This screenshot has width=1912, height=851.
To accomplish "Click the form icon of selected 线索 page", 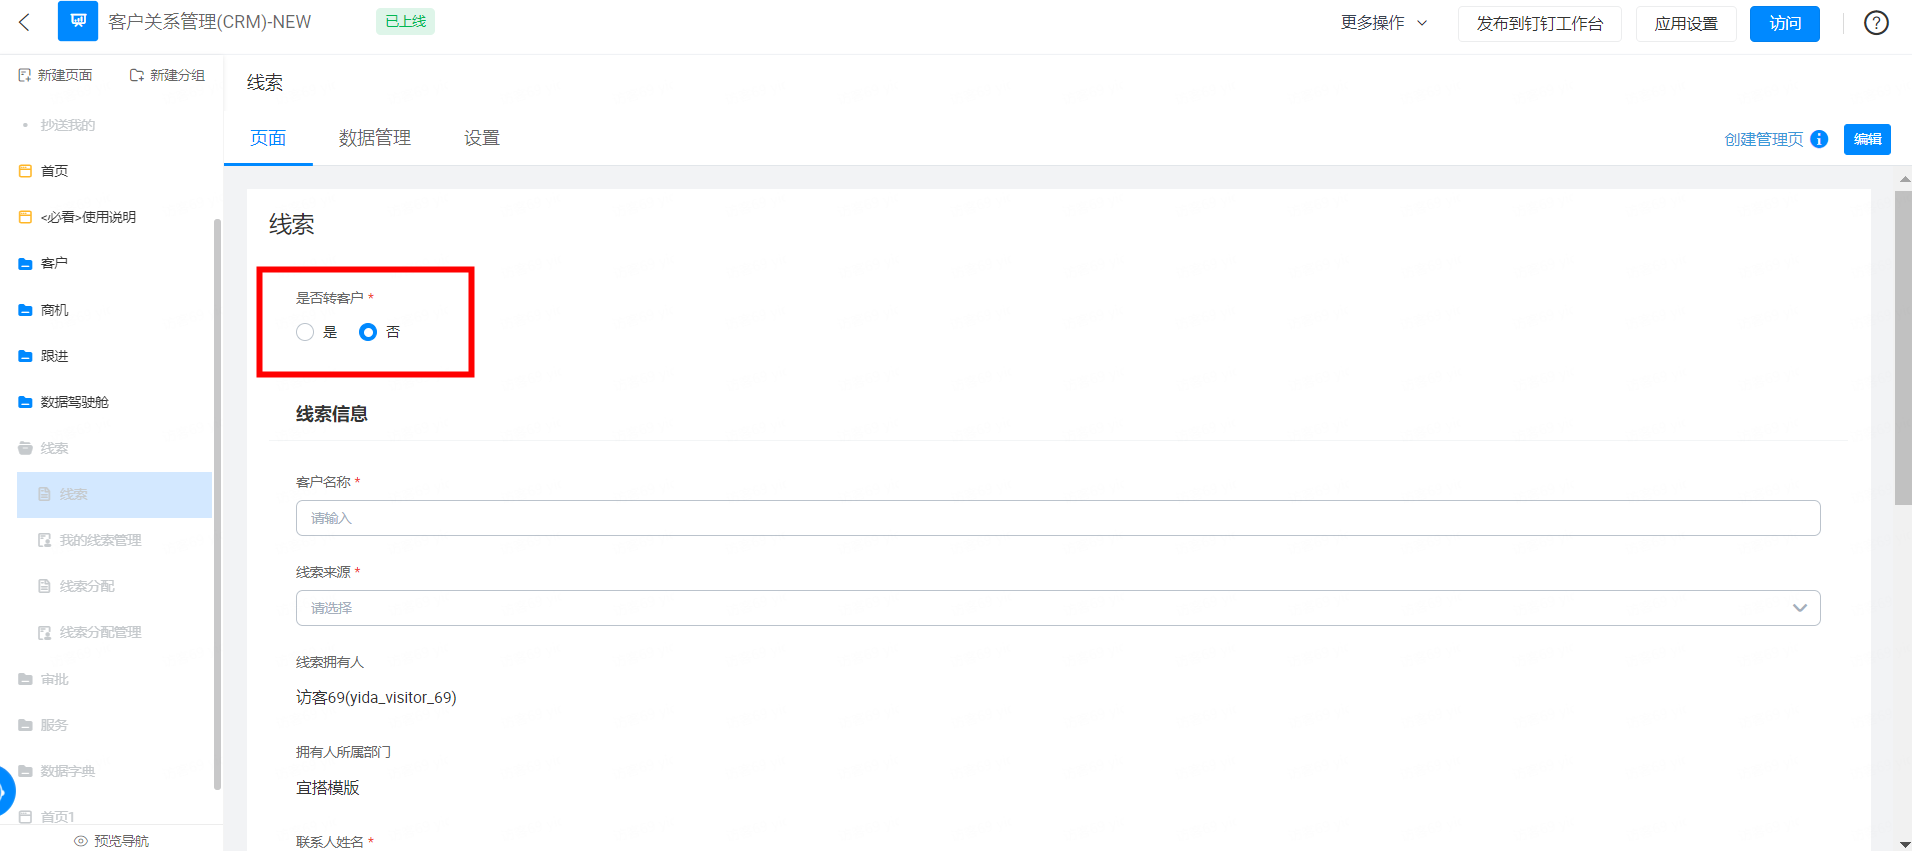I will tap(44, 494).
